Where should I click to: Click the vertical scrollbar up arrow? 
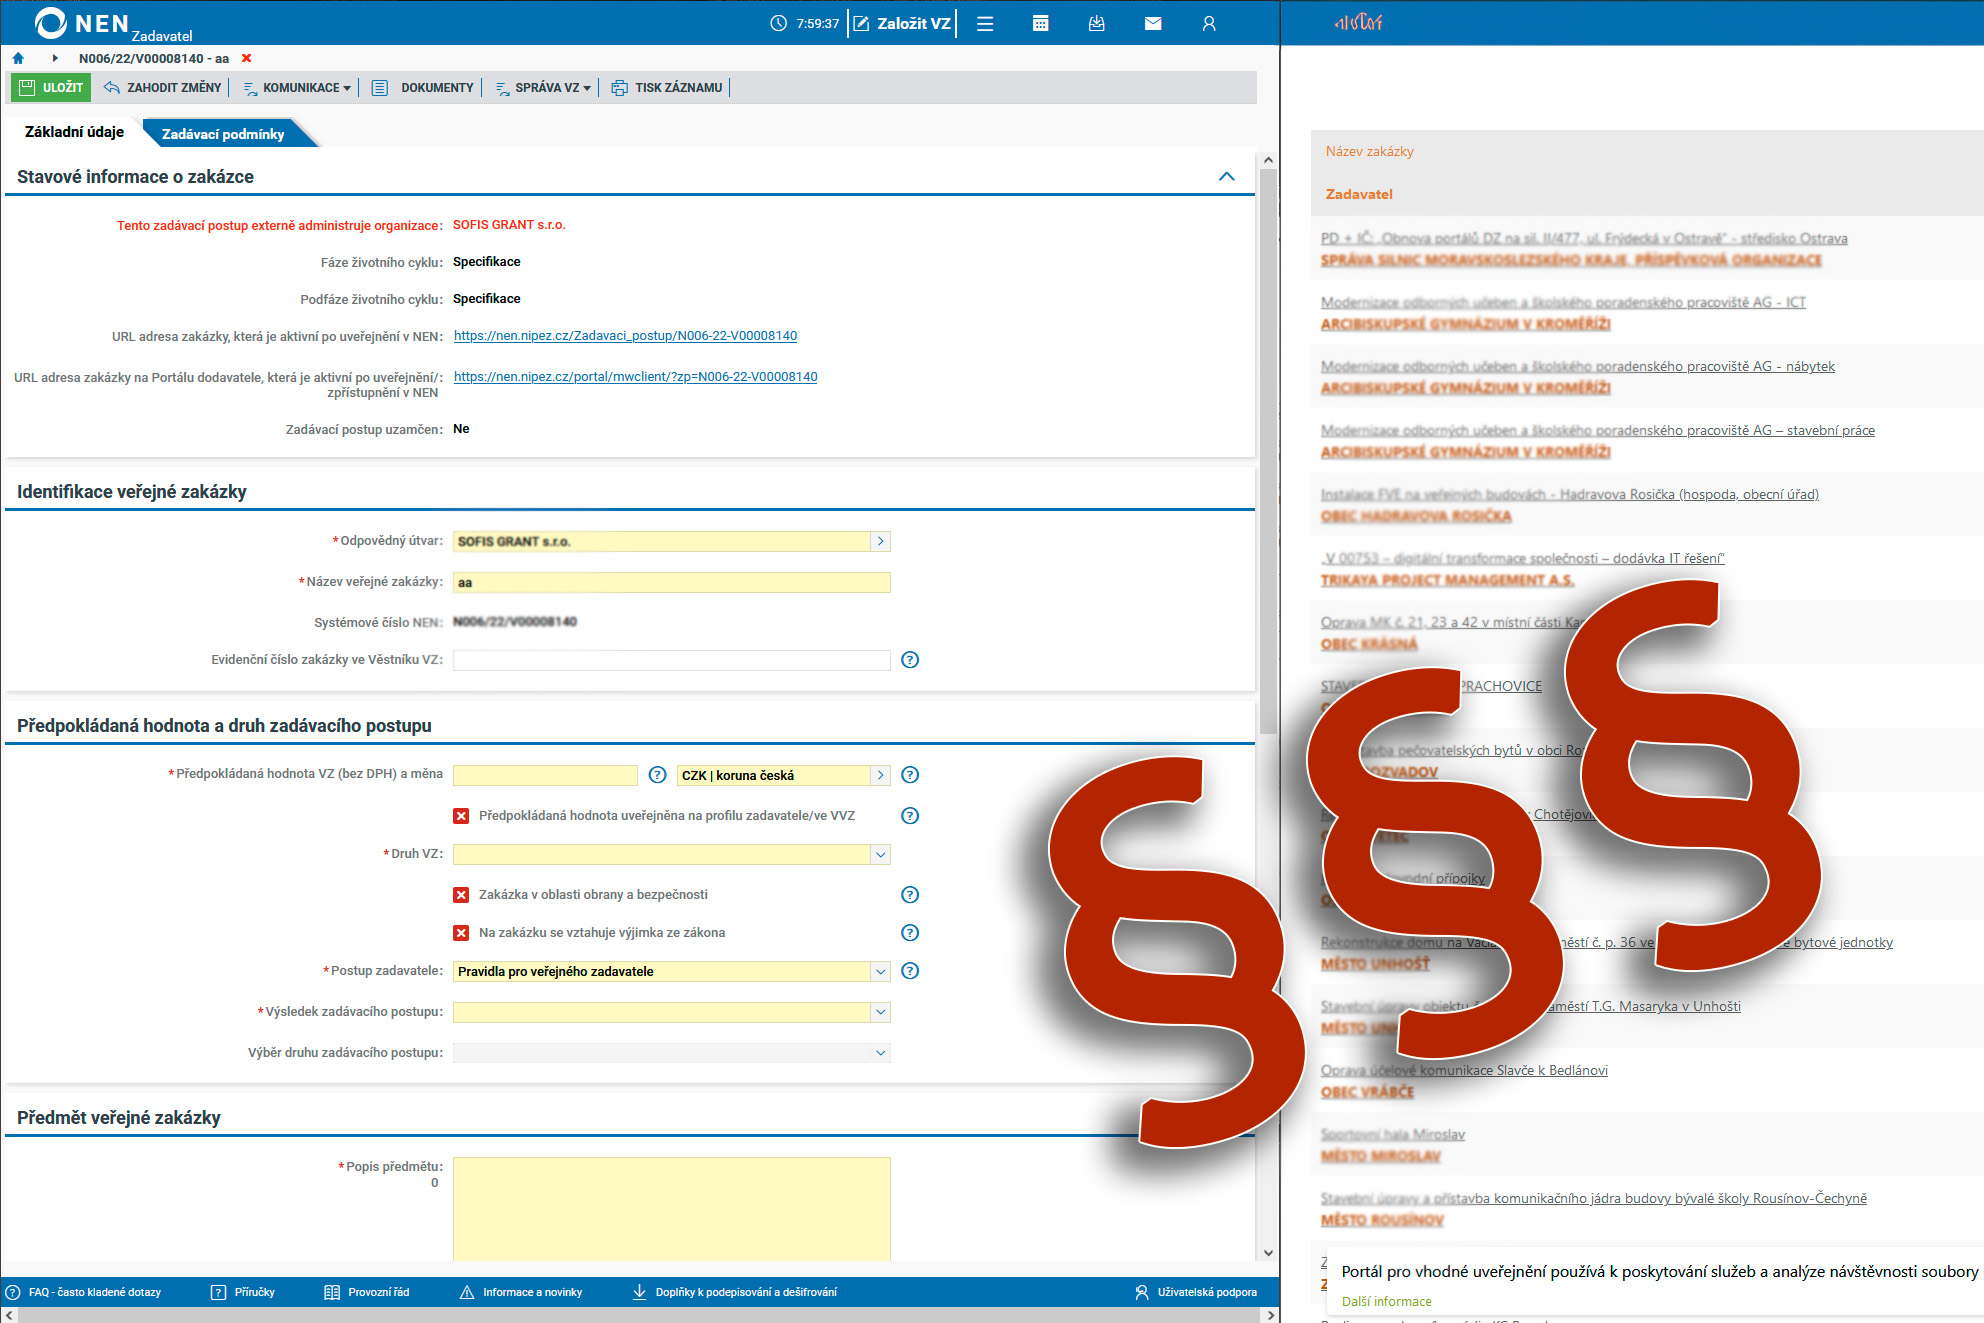coord(1268,160)
